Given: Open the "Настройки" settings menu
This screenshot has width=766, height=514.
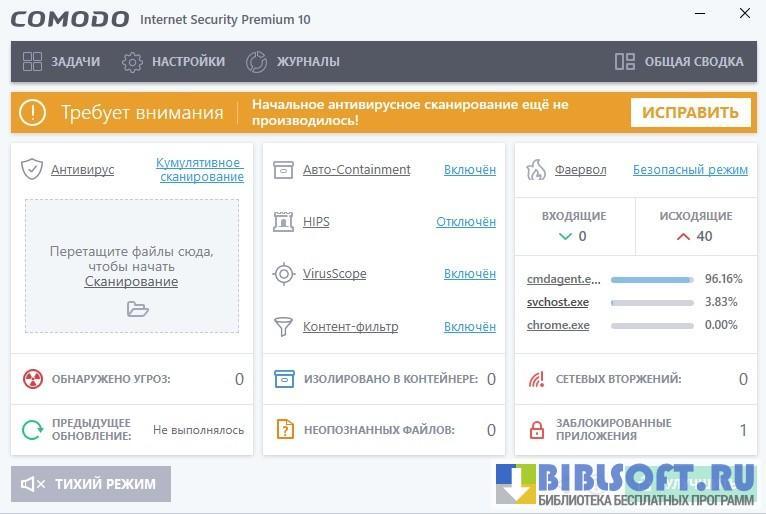Looking at the screenshot, I should tap(174, 62).
